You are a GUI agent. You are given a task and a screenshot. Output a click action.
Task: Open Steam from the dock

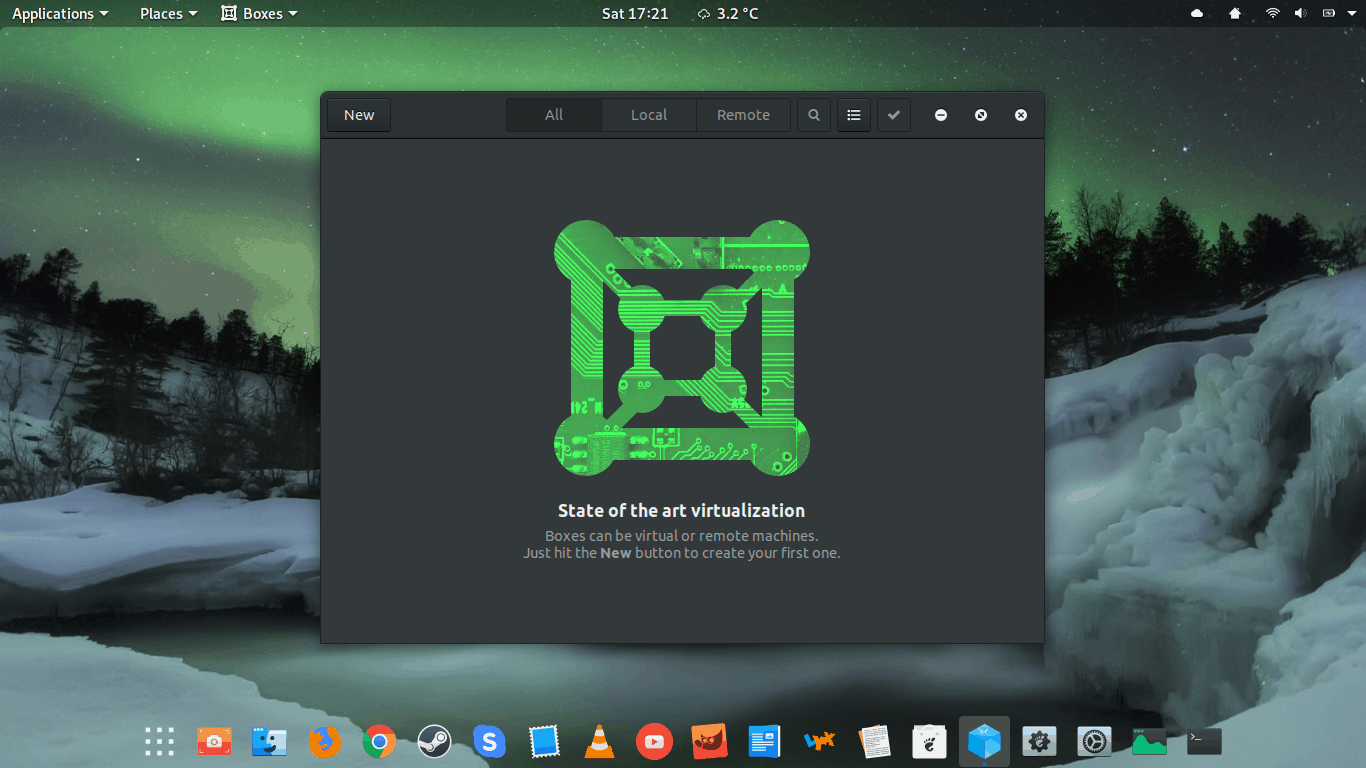click(x=434, y=741)
